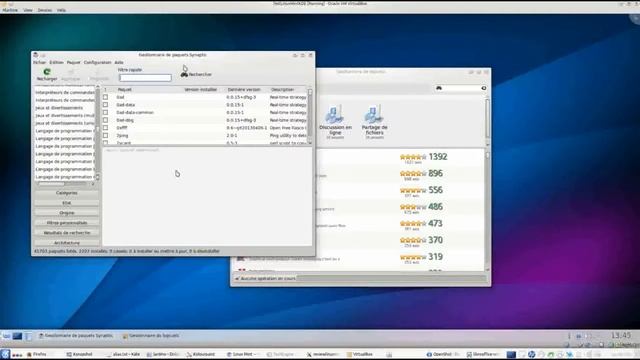Click the Architecture filter button
The height and width of the screenshot is (360, 640).
coord(67,243)
